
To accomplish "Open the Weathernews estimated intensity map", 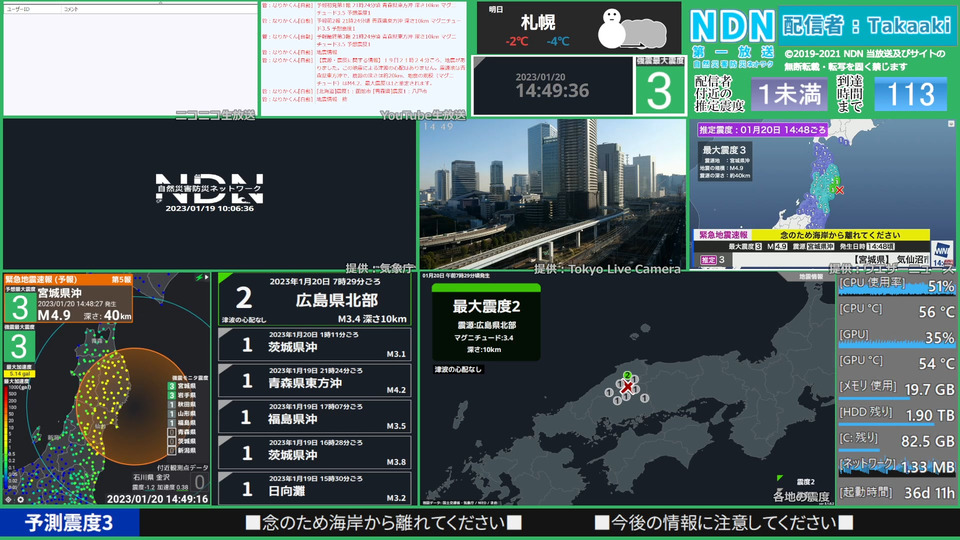I will click(x=822, y=193).
